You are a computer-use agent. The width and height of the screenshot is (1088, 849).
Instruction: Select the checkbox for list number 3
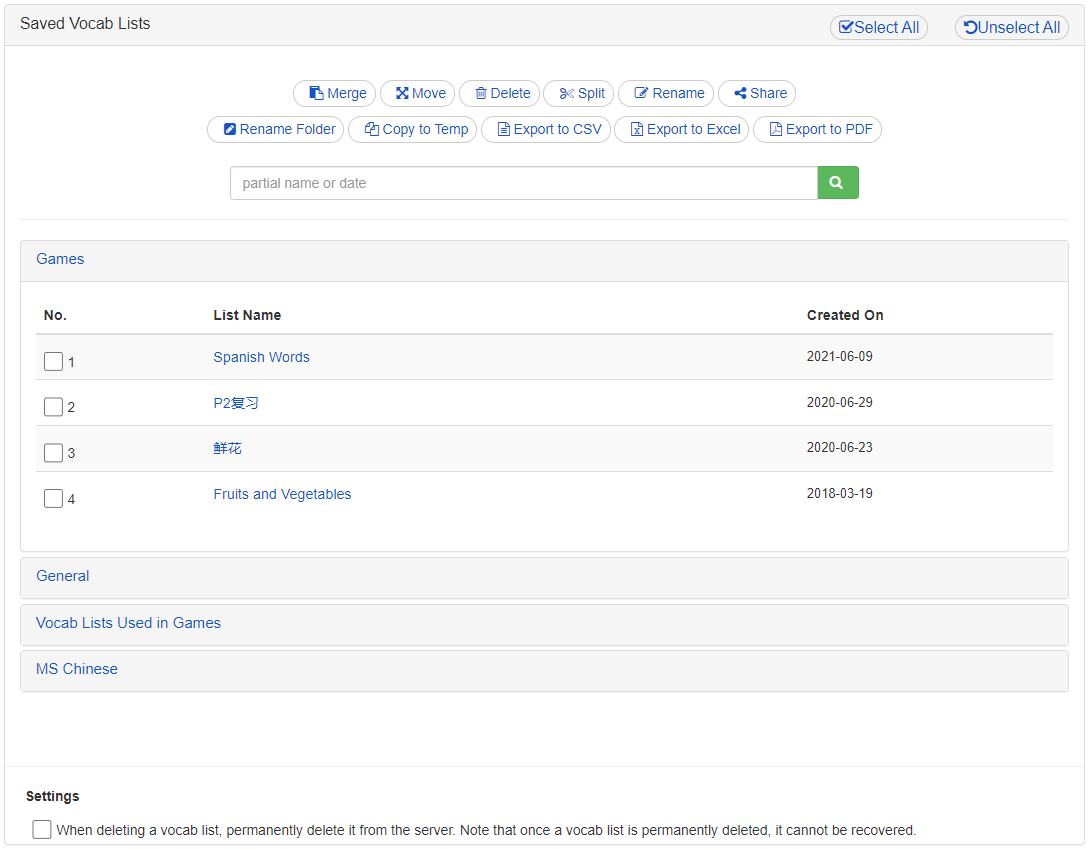coord(54,453)
